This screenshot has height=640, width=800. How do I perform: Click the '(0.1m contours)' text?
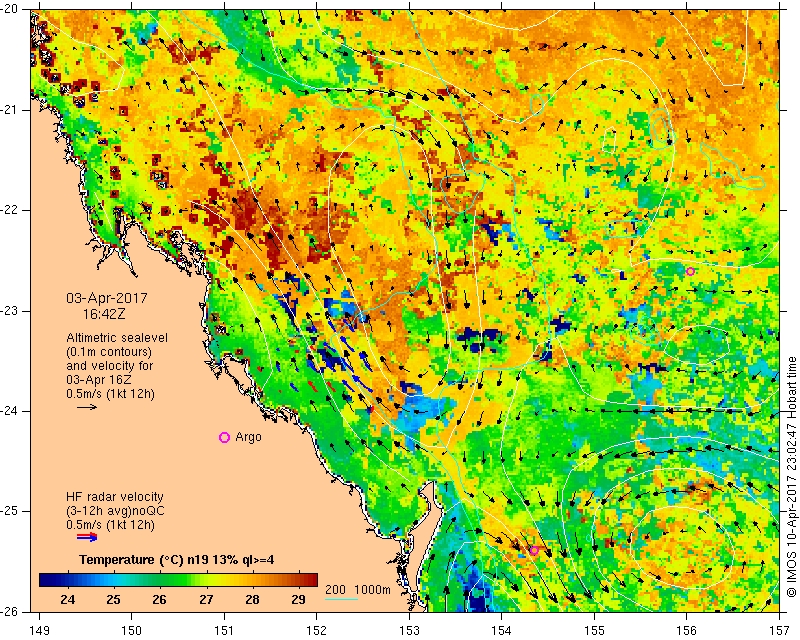(109, 352)
